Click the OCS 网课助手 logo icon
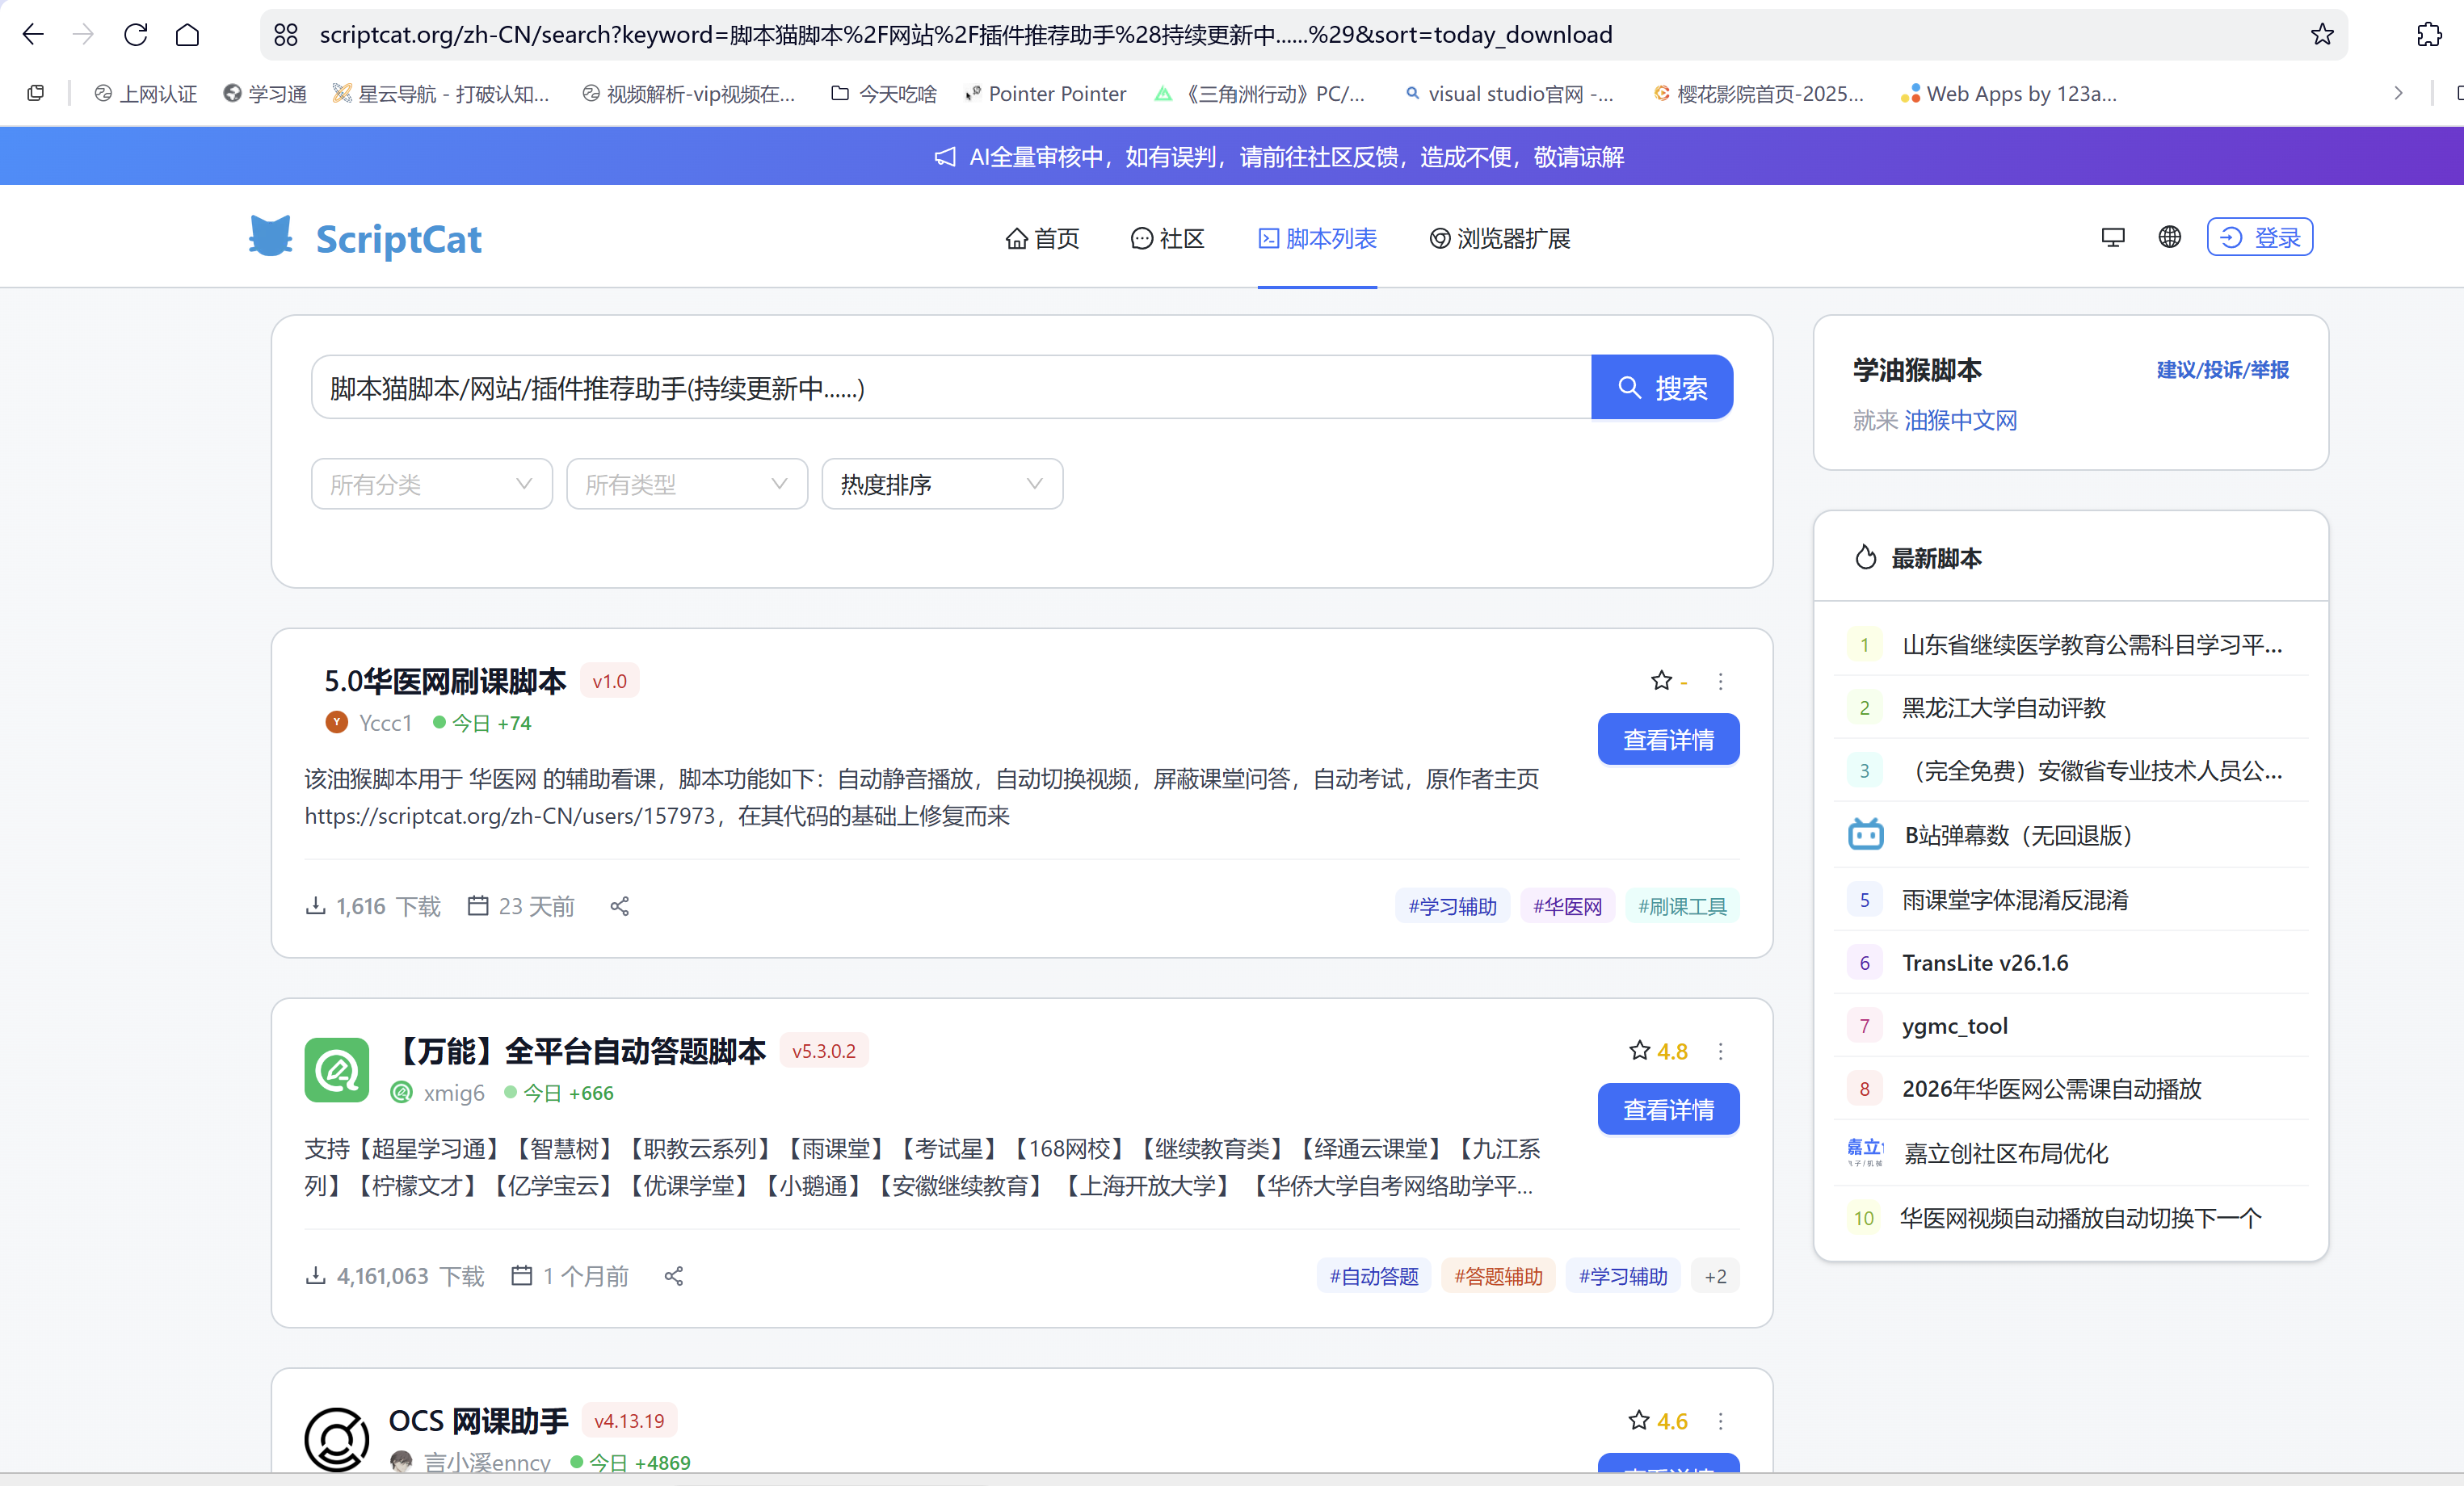Viewport: 2464px width, 1486px height. pyautogui.click(x=337, y=1439)
